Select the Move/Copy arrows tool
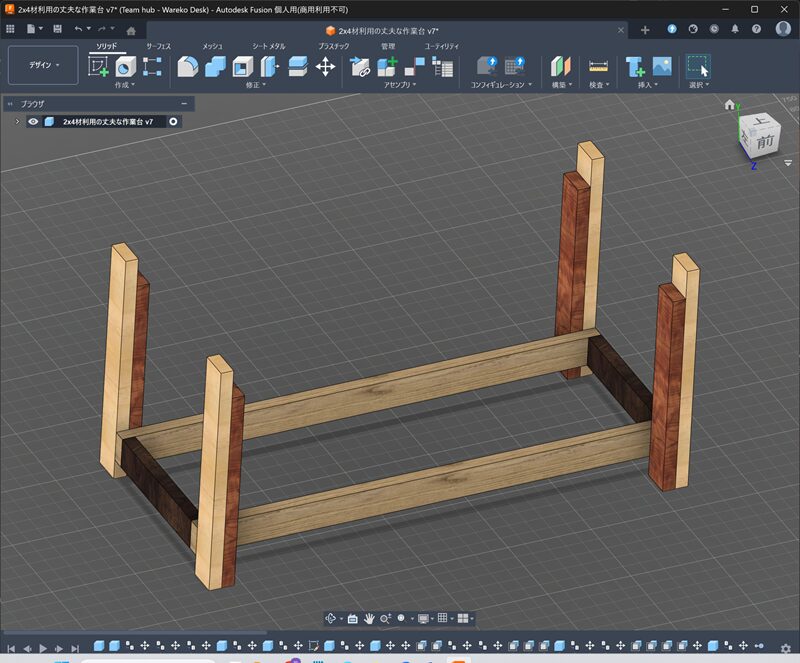 click(325, 67)
